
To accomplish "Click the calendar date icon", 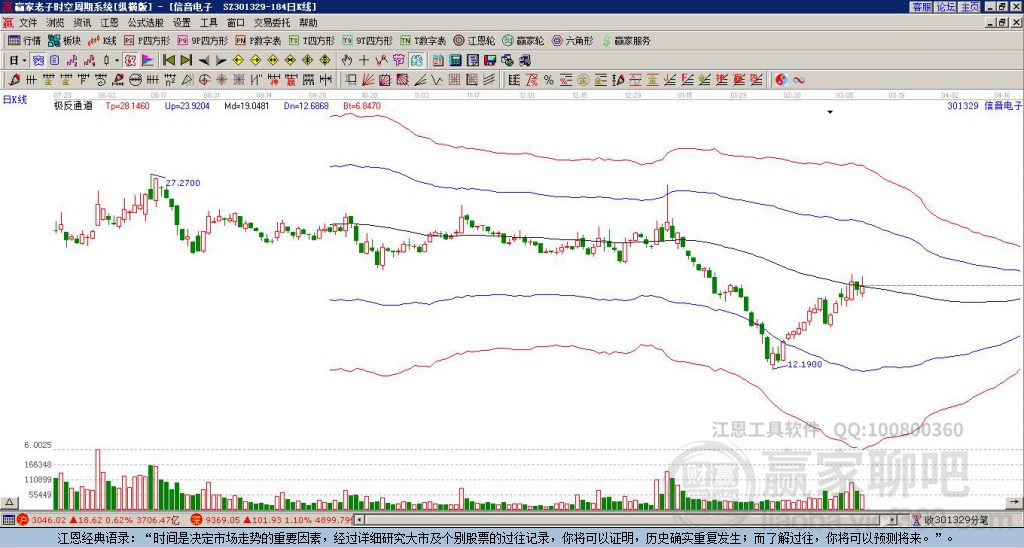I will (x=438, y=61).
